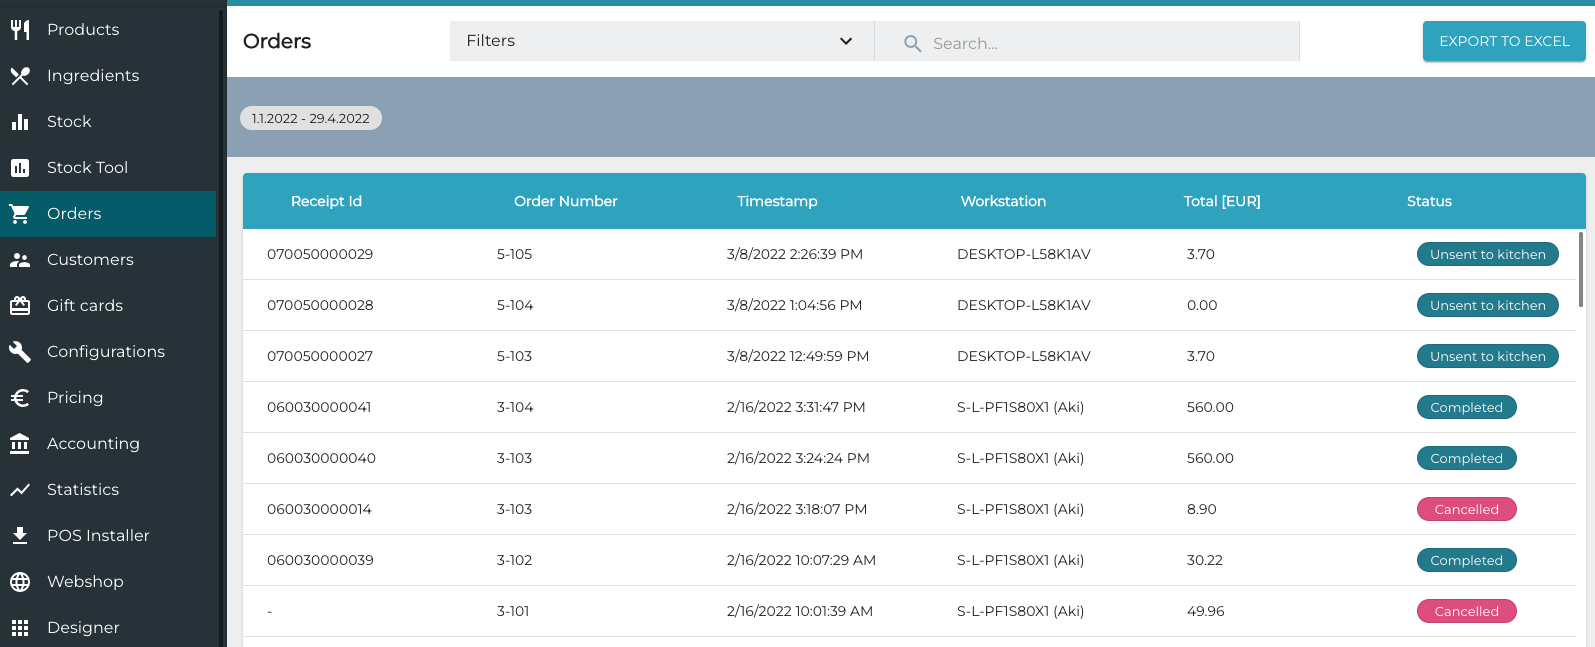Image resolution: width=1595 pixels, height=647 pixels.
Task: Open the Customers menu item
Action: (90, 260)
